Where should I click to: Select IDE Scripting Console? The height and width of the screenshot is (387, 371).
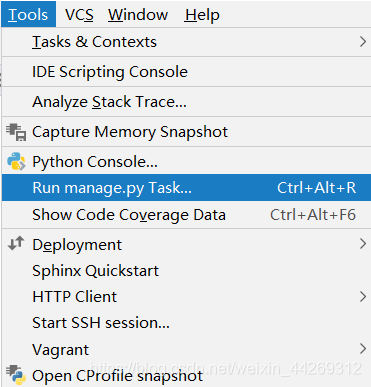(x=186, y=72)
